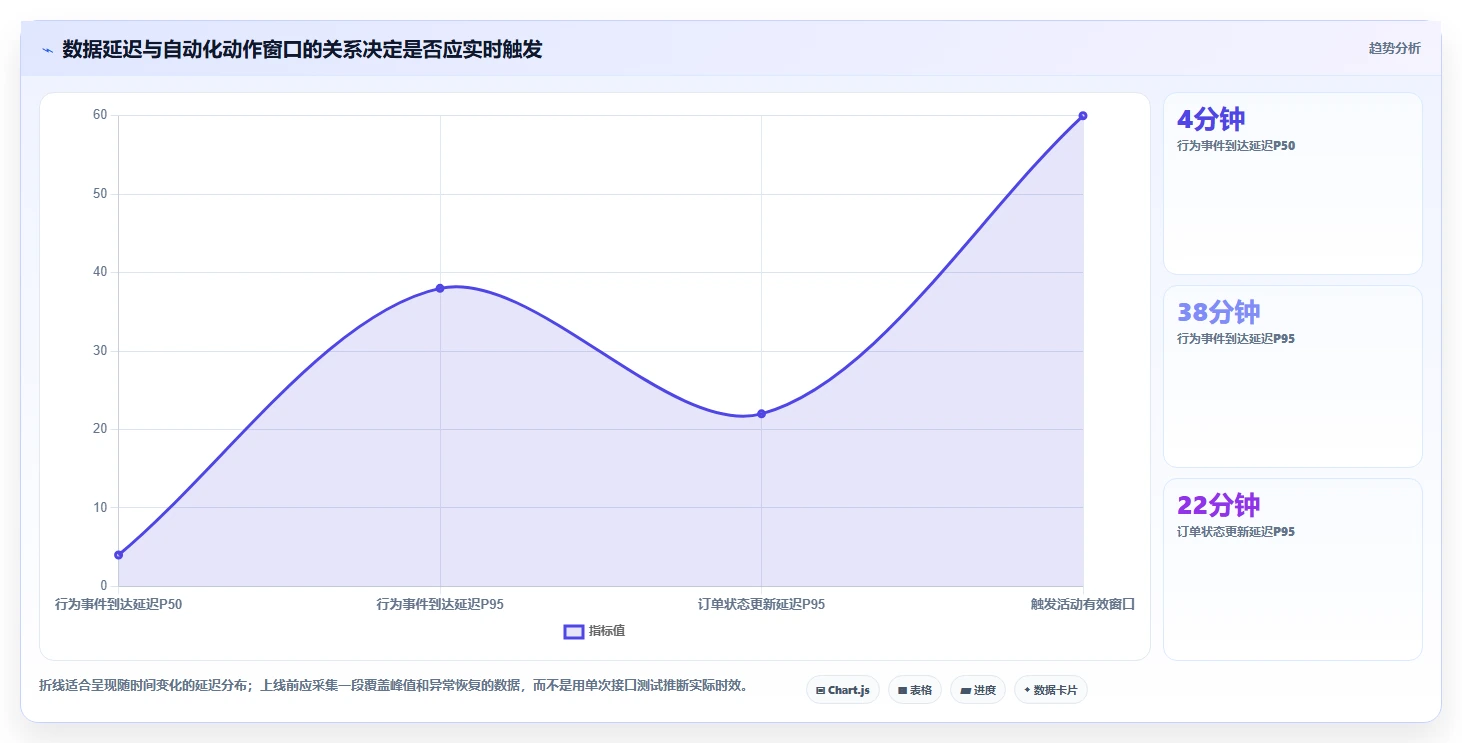Click the data point for 行为事件到达延迟P50
This screenshot has height=743, width=1462.
[119, 555]
